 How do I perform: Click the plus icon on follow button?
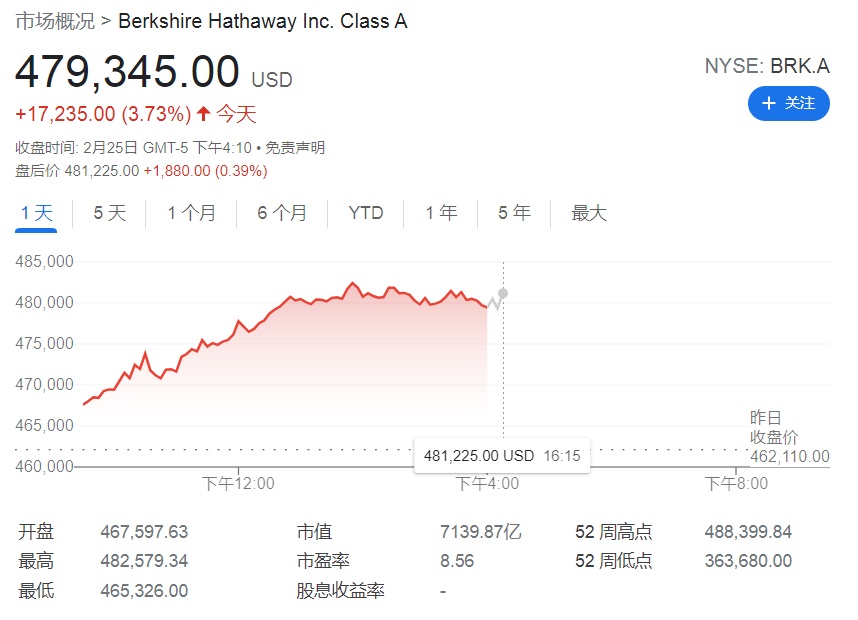tap(769, 103)
